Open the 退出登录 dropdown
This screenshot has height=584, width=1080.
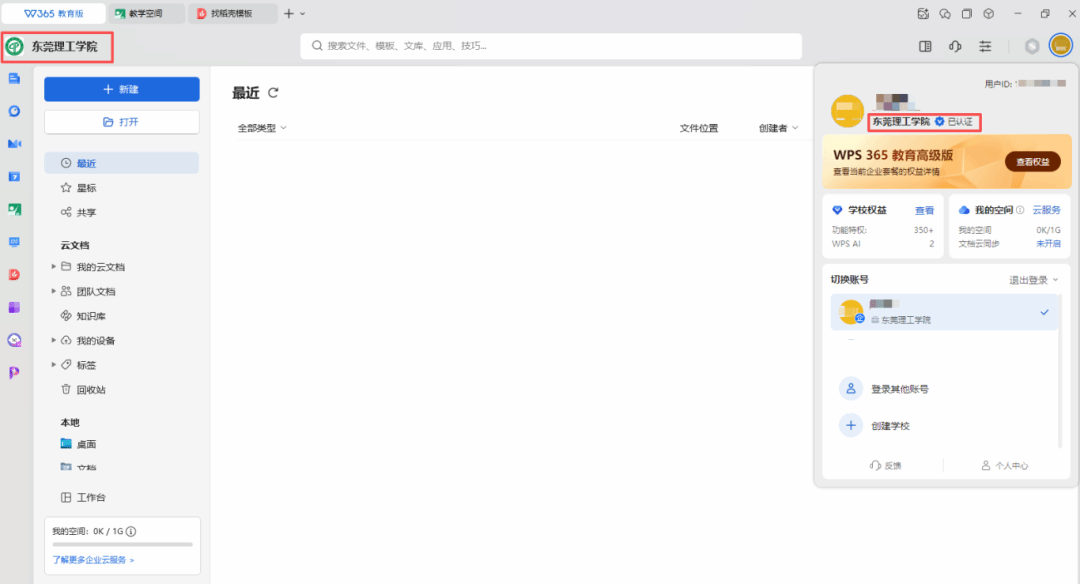[1033, 280]
